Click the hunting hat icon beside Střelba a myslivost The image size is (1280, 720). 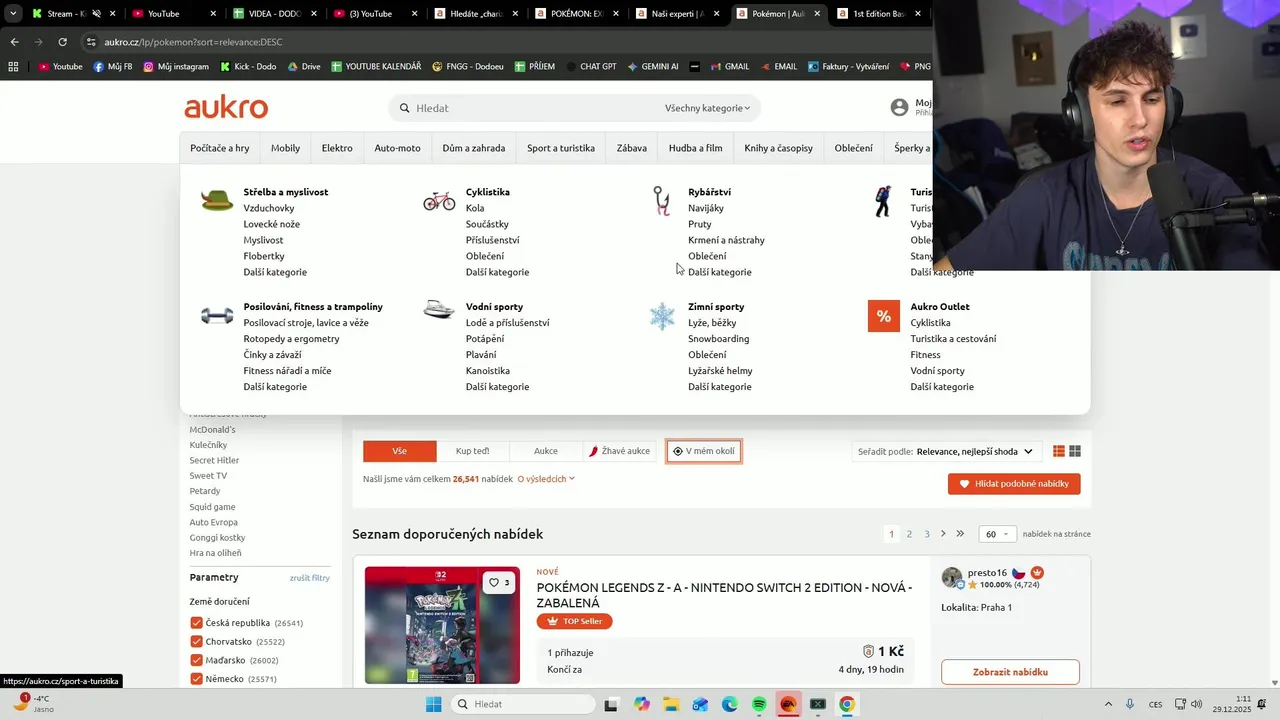tap(216, 200)
